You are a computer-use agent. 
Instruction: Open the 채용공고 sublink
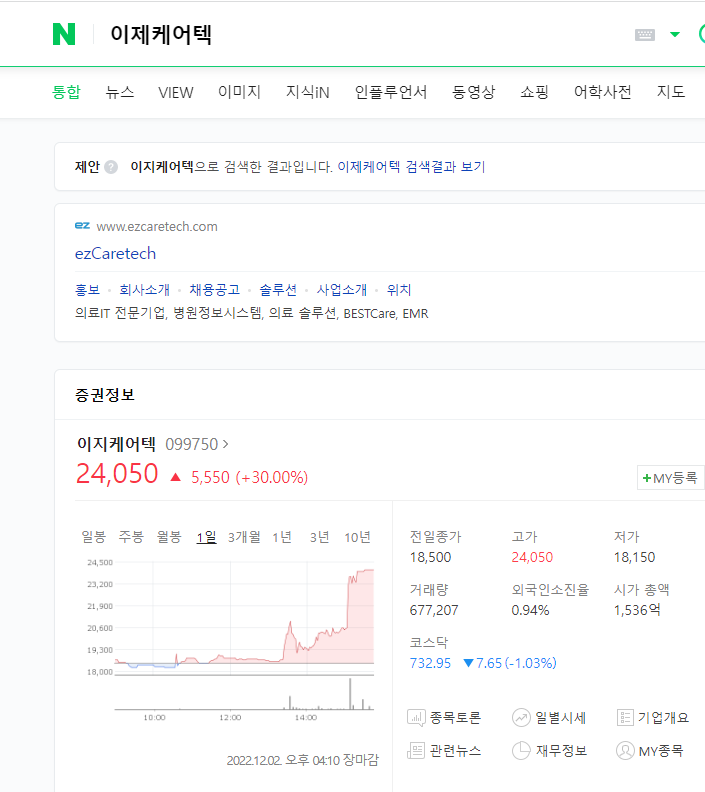(x=215, y=290)
